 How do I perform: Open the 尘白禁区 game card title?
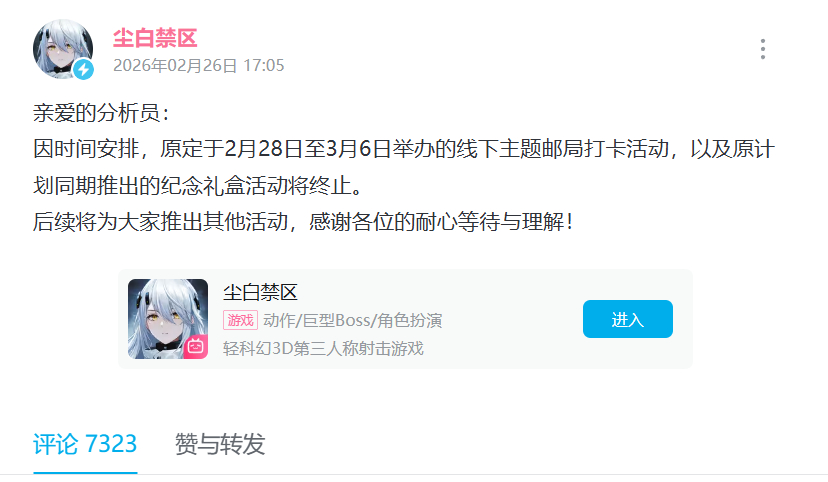pos(260,292)
